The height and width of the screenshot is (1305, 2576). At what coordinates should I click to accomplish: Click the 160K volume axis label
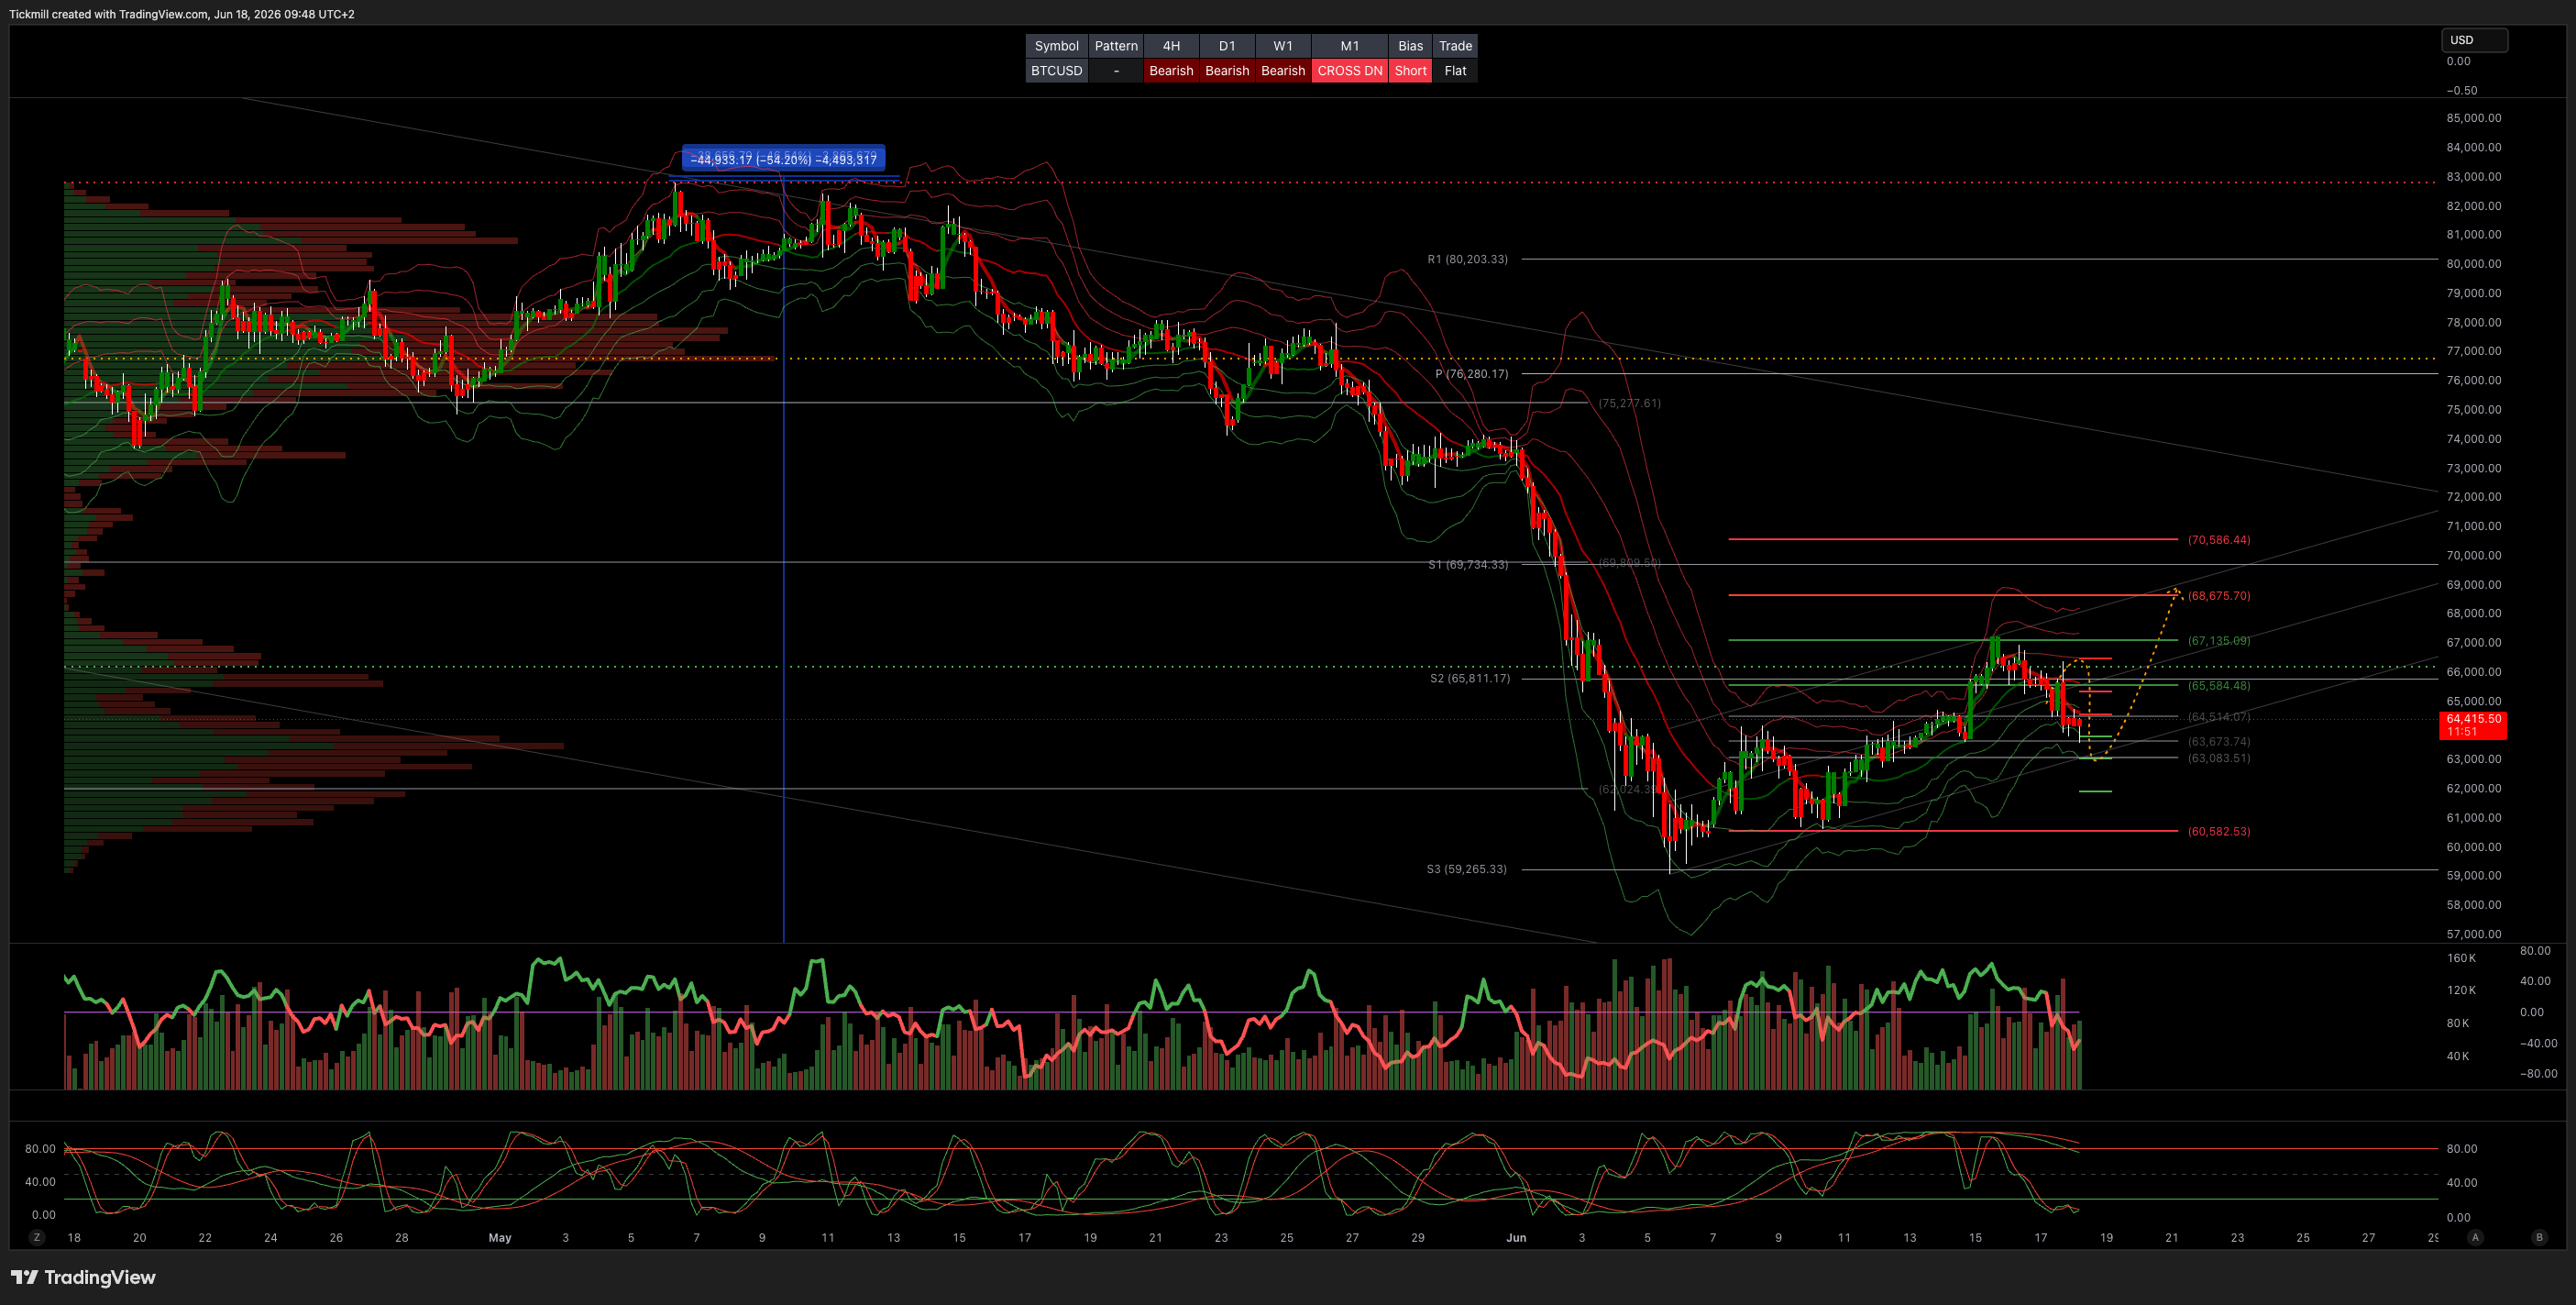click(x=2461, y=958)
